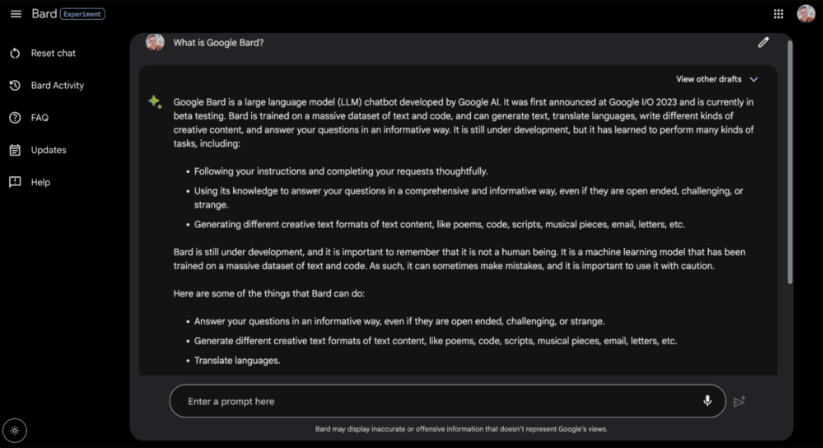Click the user avatar beside the question
Screen dimensions: 823x448
(x=155, y=43)
